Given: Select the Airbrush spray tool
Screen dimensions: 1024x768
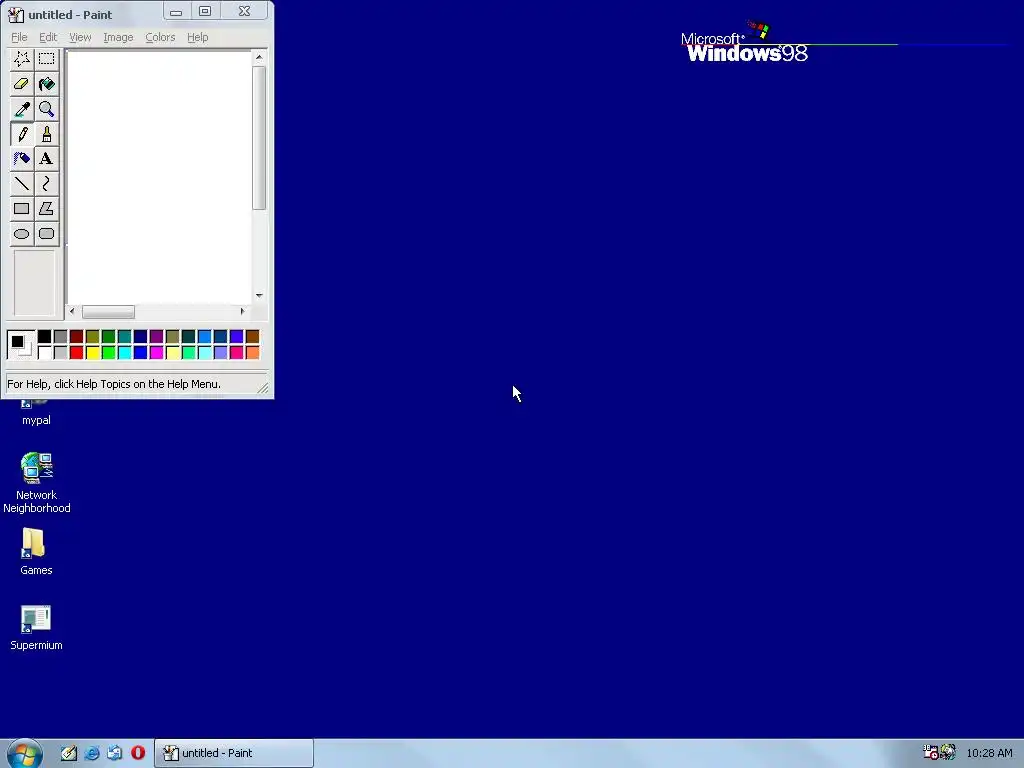Looking at the screenshot, I should click(x=22, y=159).
